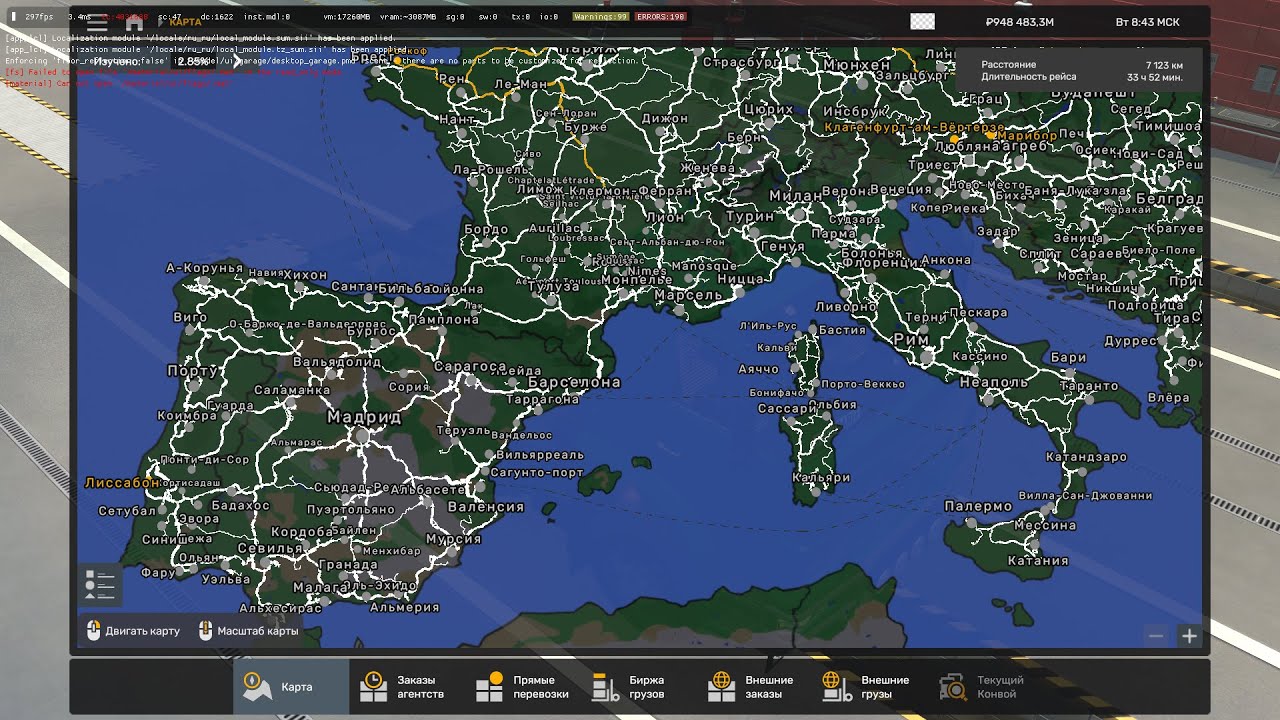Screen dimensions: 1280x720
Task: Open the map legend list icon
Action: coord(100,585)
